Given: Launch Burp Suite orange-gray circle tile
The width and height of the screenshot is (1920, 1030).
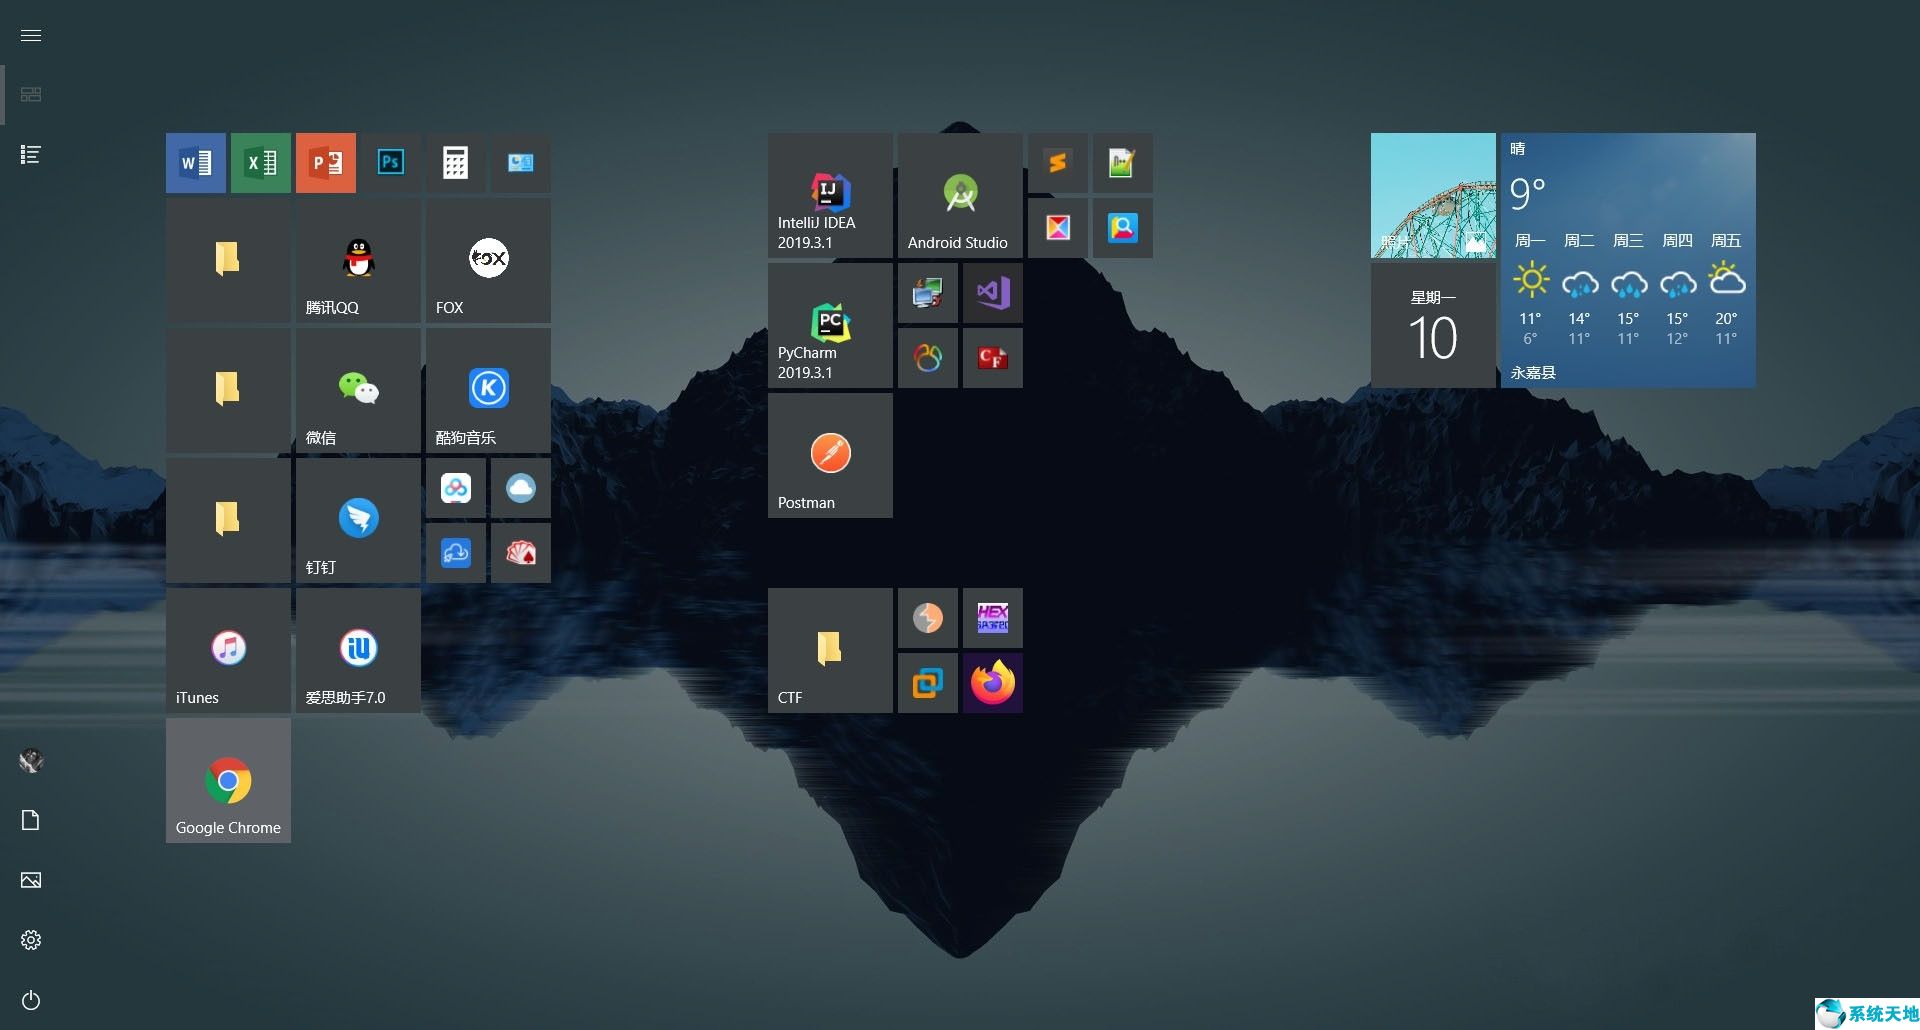Looking at the screenshot, I should 928,618.
